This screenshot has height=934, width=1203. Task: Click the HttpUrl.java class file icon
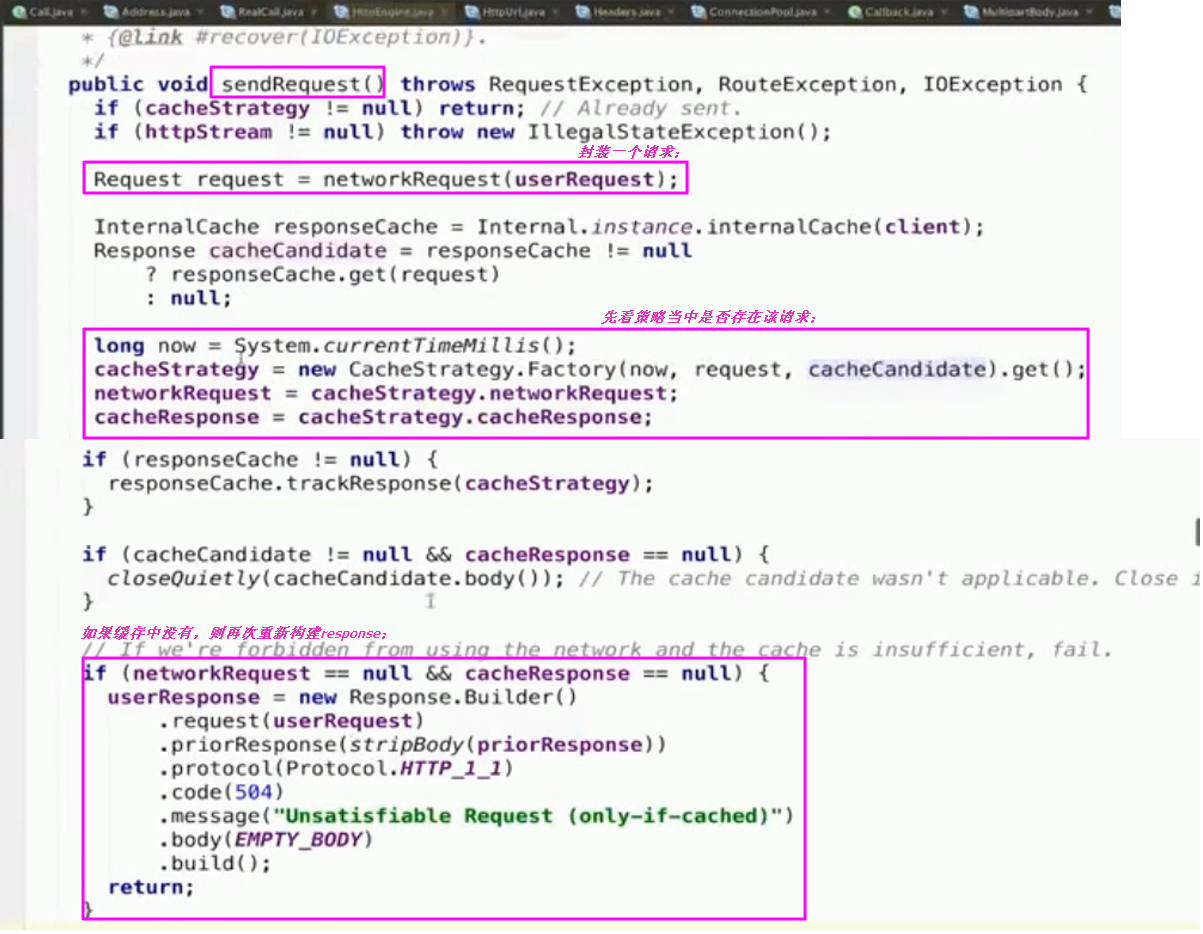coord(471,12)
